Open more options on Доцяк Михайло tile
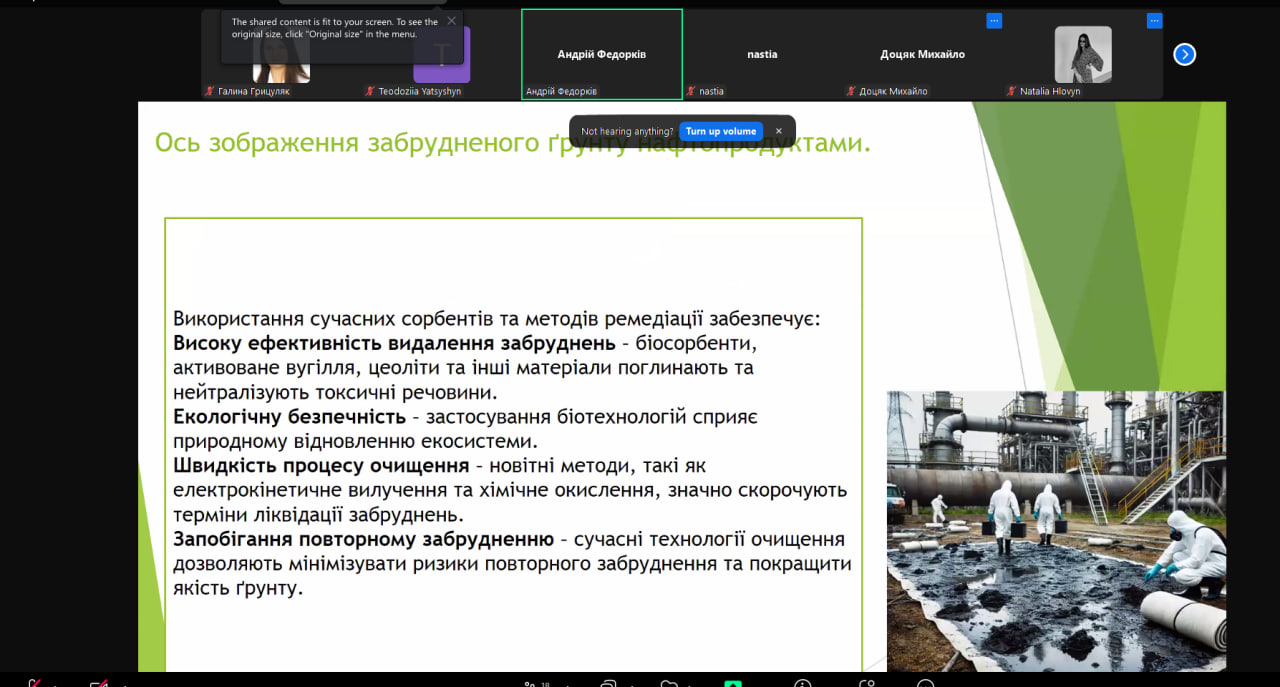Image resolution: width=1280 pixels, height=687 pixels. [x=993, y=20]
